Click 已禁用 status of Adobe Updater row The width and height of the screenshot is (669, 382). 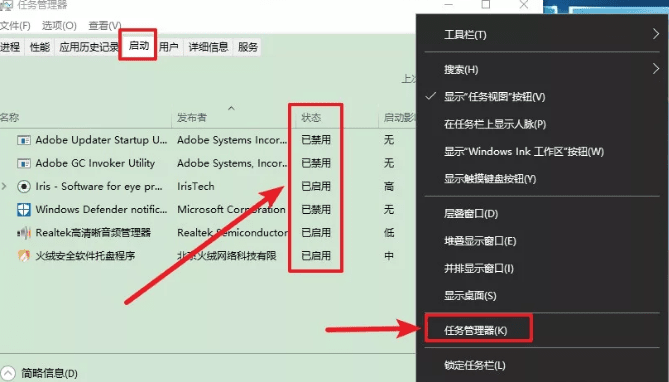(x=316, y=140)
